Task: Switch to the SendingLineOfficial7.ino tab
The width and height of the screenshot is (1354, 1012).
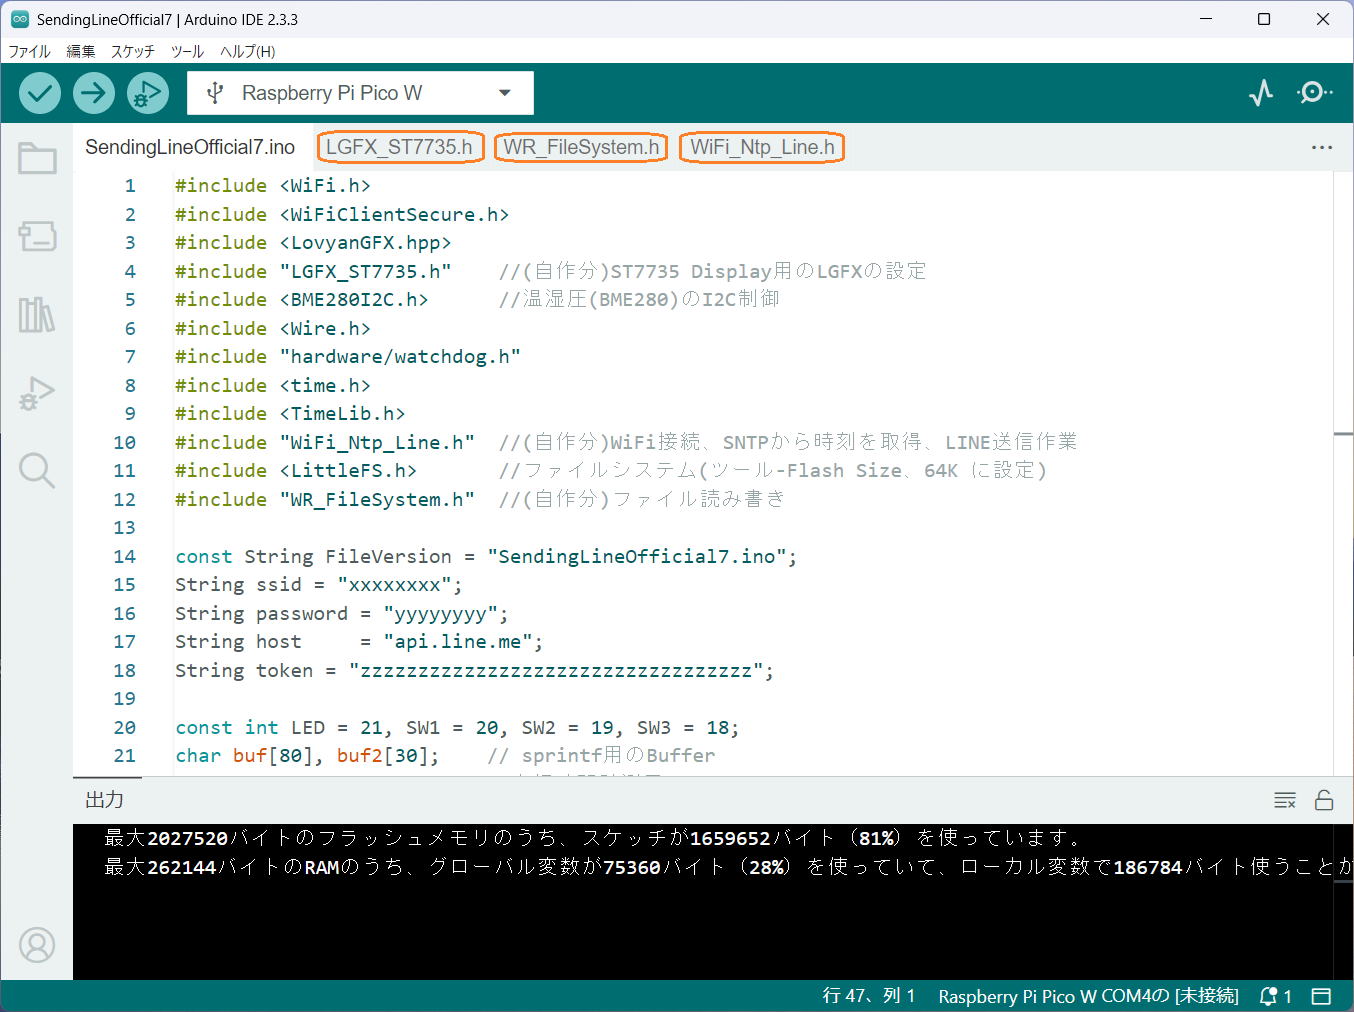Action: 190,147
